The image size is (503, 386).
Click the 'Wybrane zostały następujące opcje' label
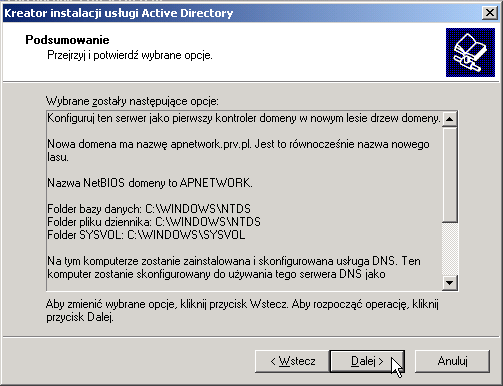click(x=132, y=101)
